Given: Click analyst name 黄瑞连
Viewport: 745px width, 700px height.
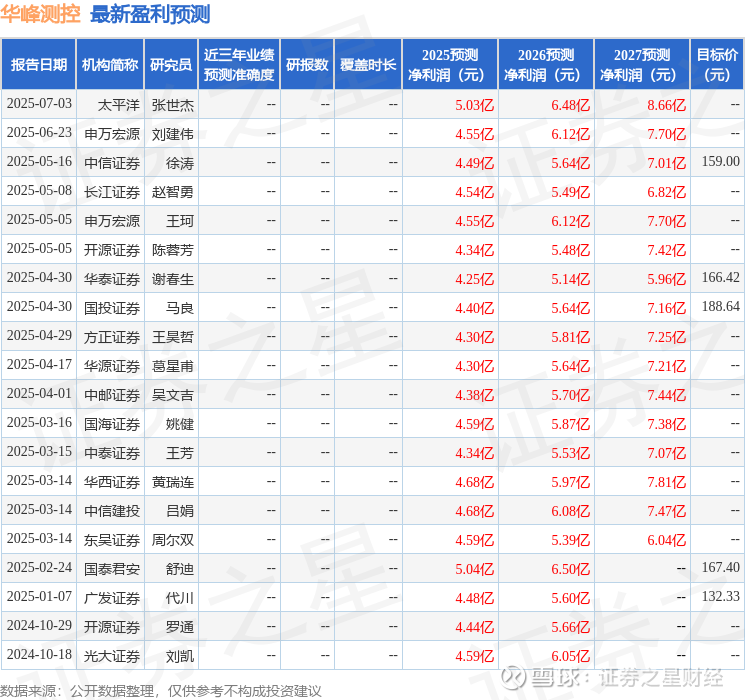Looking at the screenshot, I should coord(172,482).
